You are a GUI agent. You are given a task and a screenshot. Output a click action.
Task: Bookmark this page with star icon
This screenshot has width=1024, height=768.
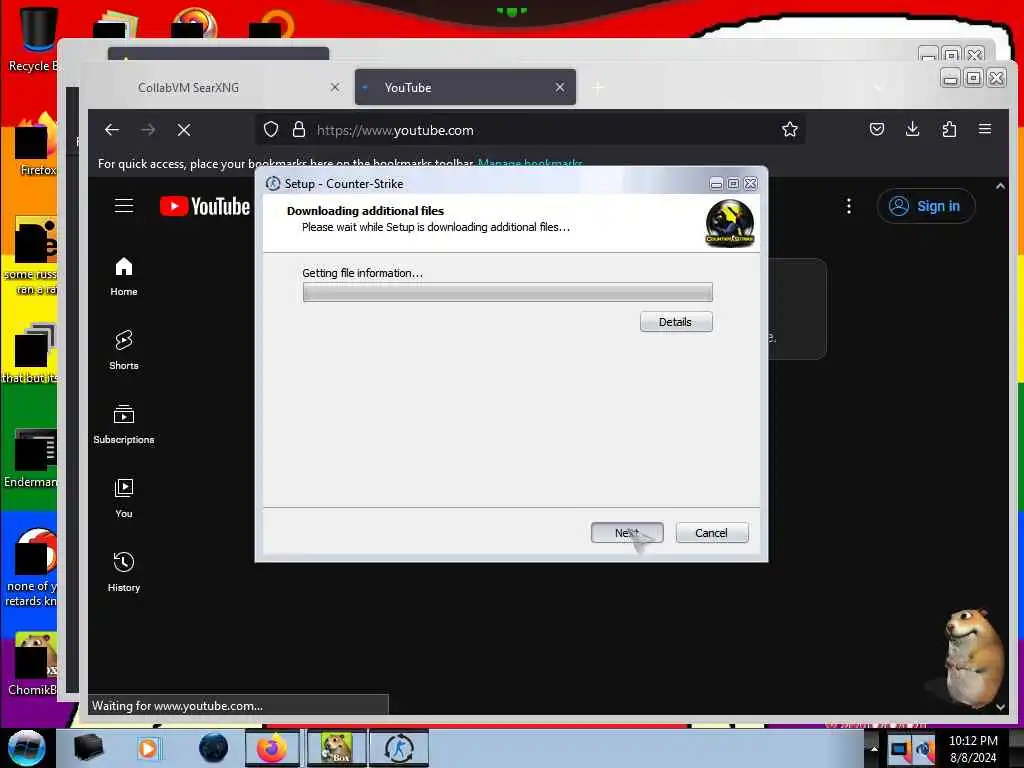coord(790,130)
